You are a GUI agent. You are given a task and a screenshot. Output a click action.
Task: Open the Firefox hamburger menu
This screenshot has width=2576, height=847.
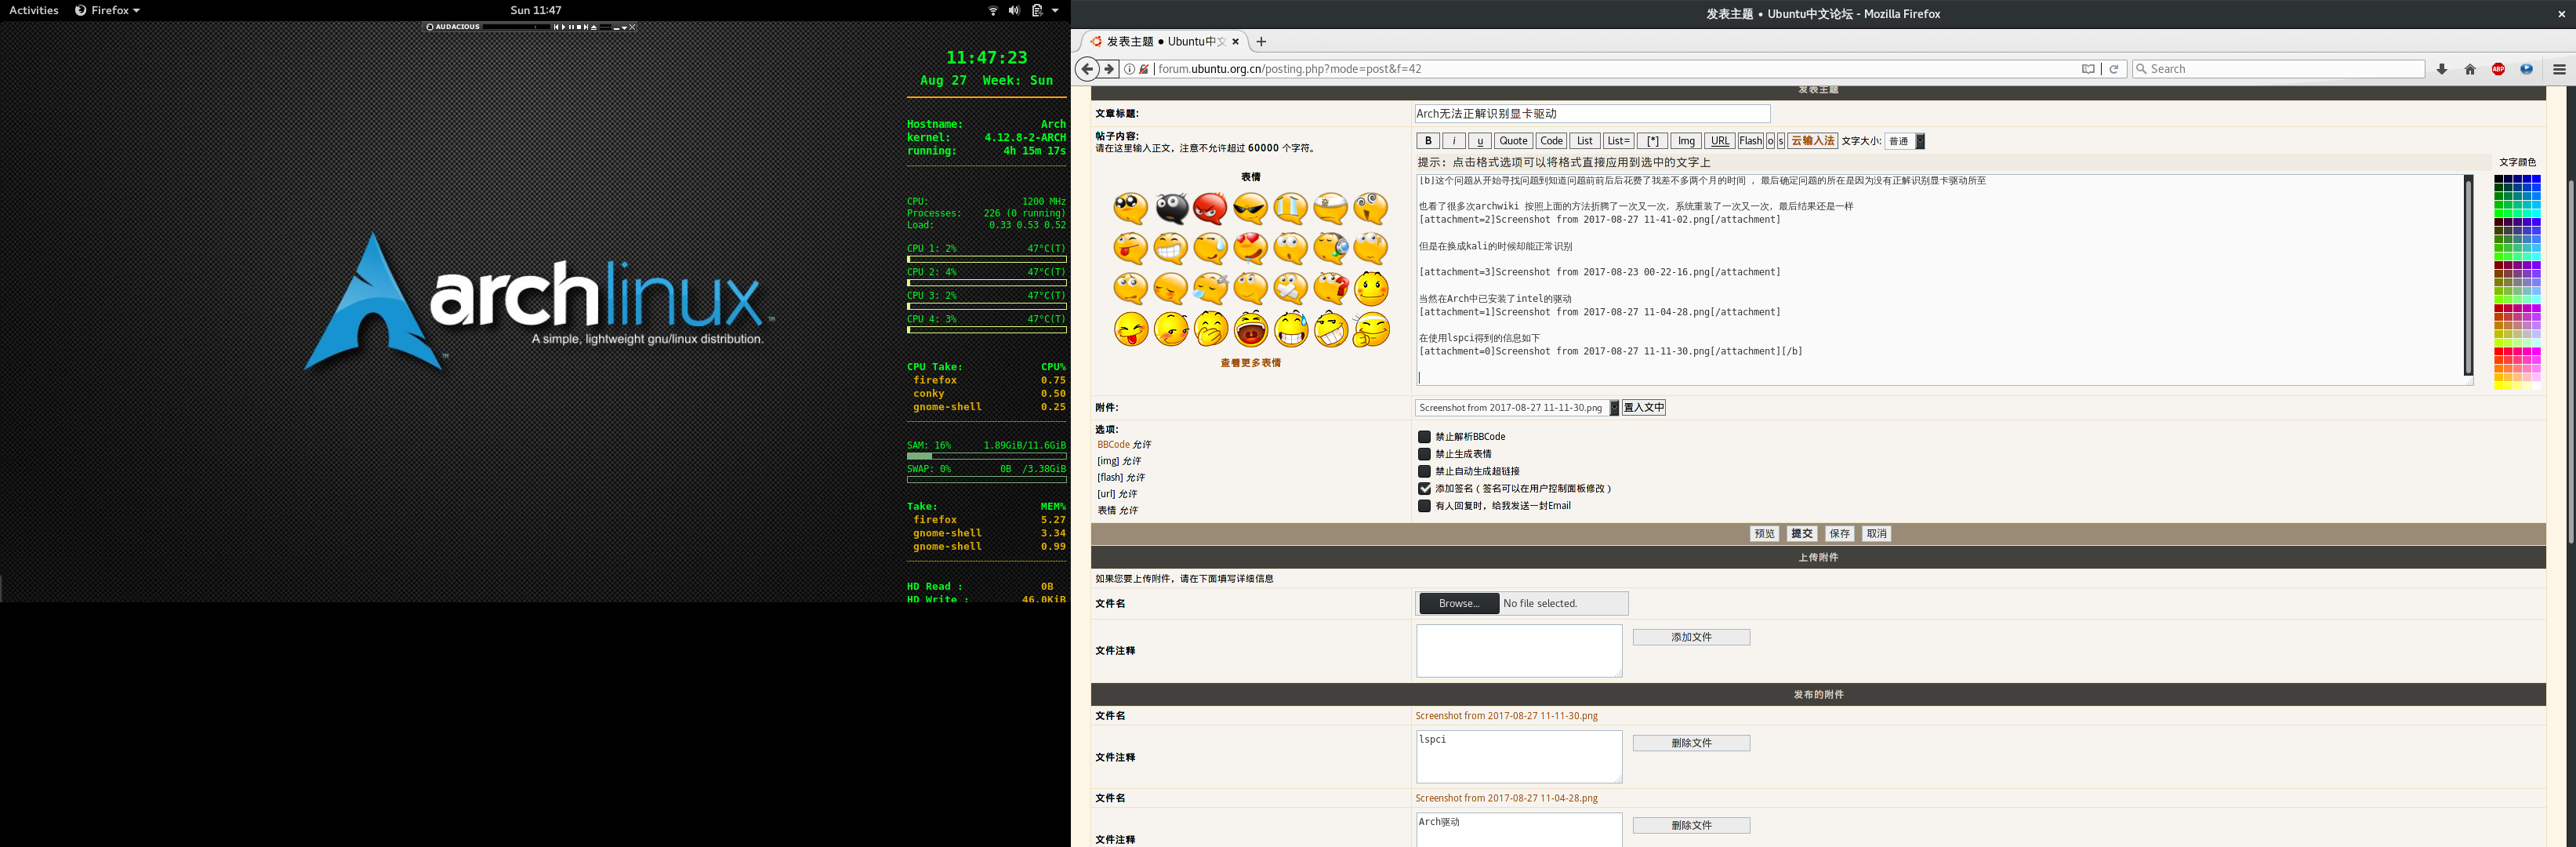pyautogui.click(x=2559, y=69)
